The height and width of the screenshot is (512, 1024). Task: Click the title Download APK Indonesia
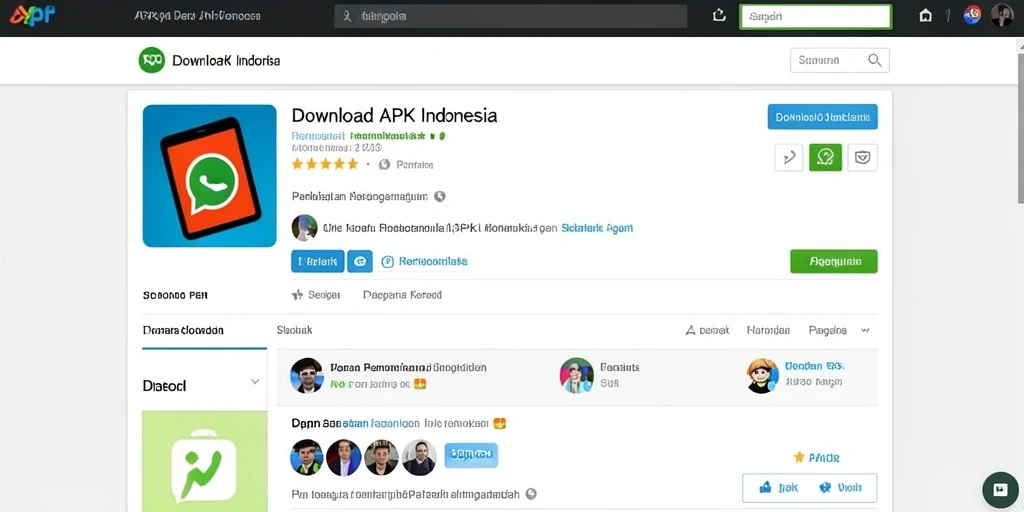pyautogui.click(x=394, y=116)
